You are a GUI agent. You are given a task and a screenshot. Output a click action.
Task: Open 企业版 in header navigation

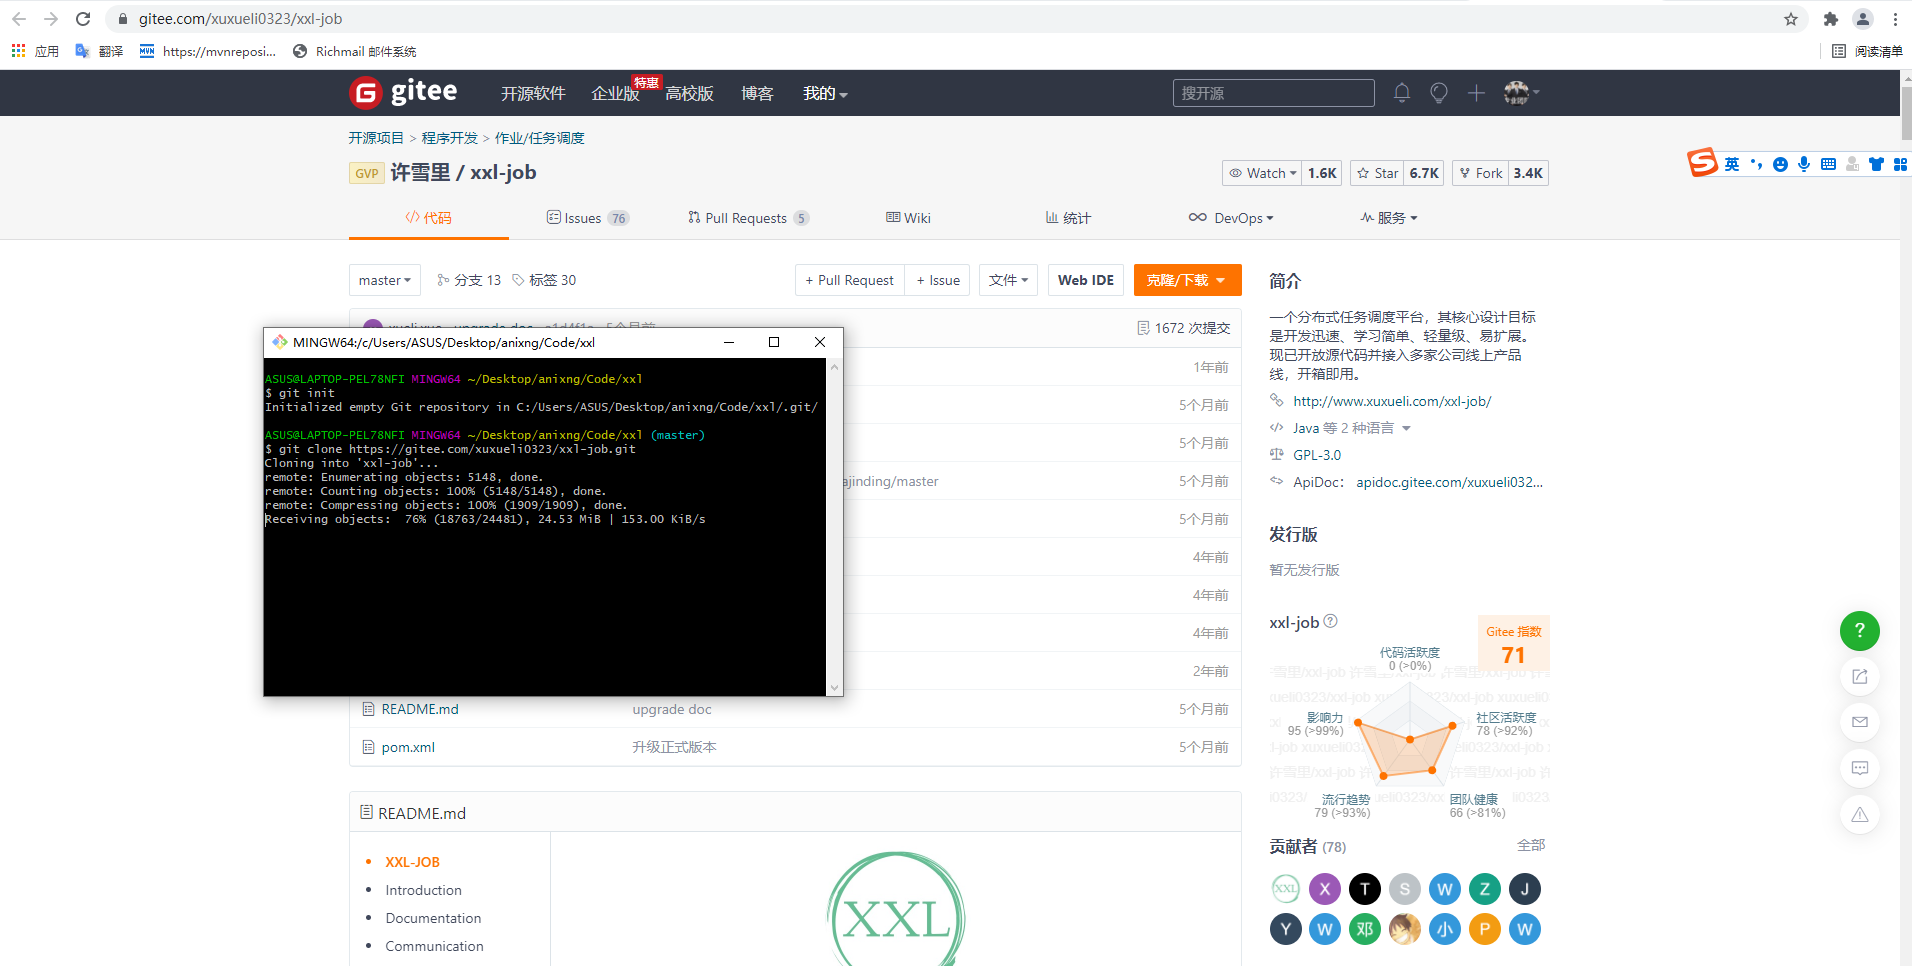tap(615, 93)
